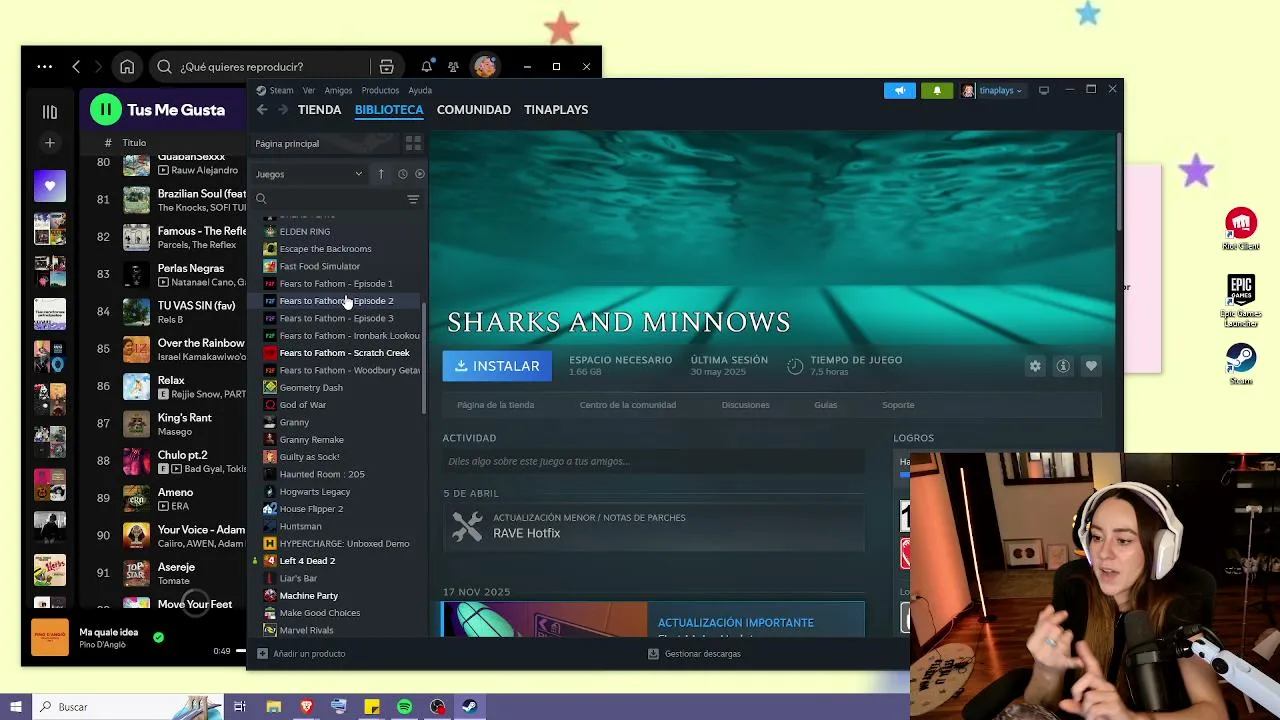The image size is (1280, 720).
Task: Click the recent activity clock filter icon
Action: [x=403, y=174]
